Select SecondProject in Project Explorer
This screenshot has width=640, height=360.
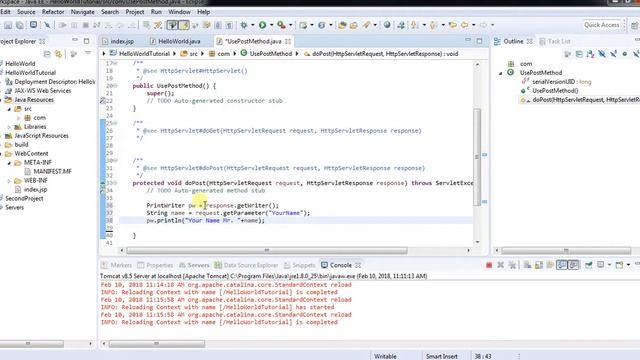coord(24,198)
